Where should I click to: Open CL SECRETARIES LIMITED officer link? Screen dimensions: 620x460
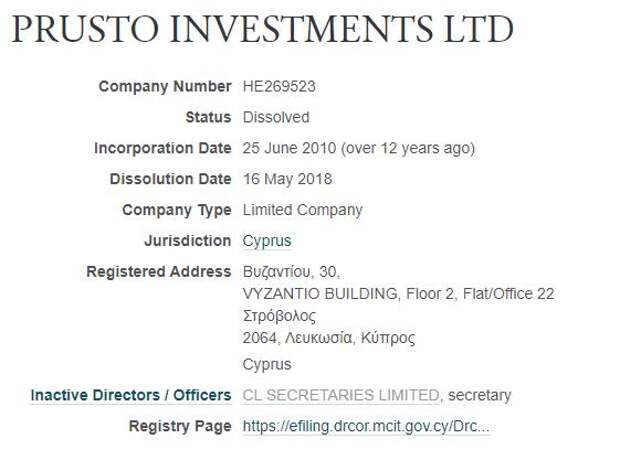coord(341,395)
